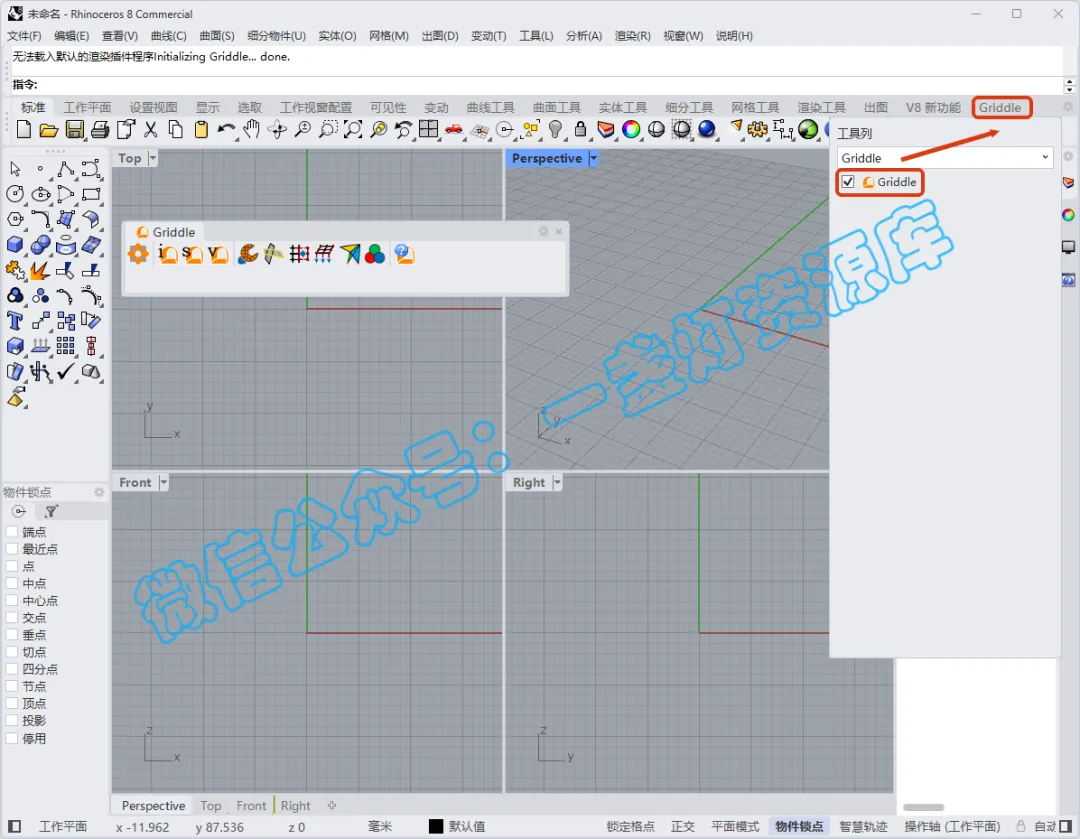Click the Griddle help question icon
The height and width of the screenshot is (839, 1080).
point(404,254)
